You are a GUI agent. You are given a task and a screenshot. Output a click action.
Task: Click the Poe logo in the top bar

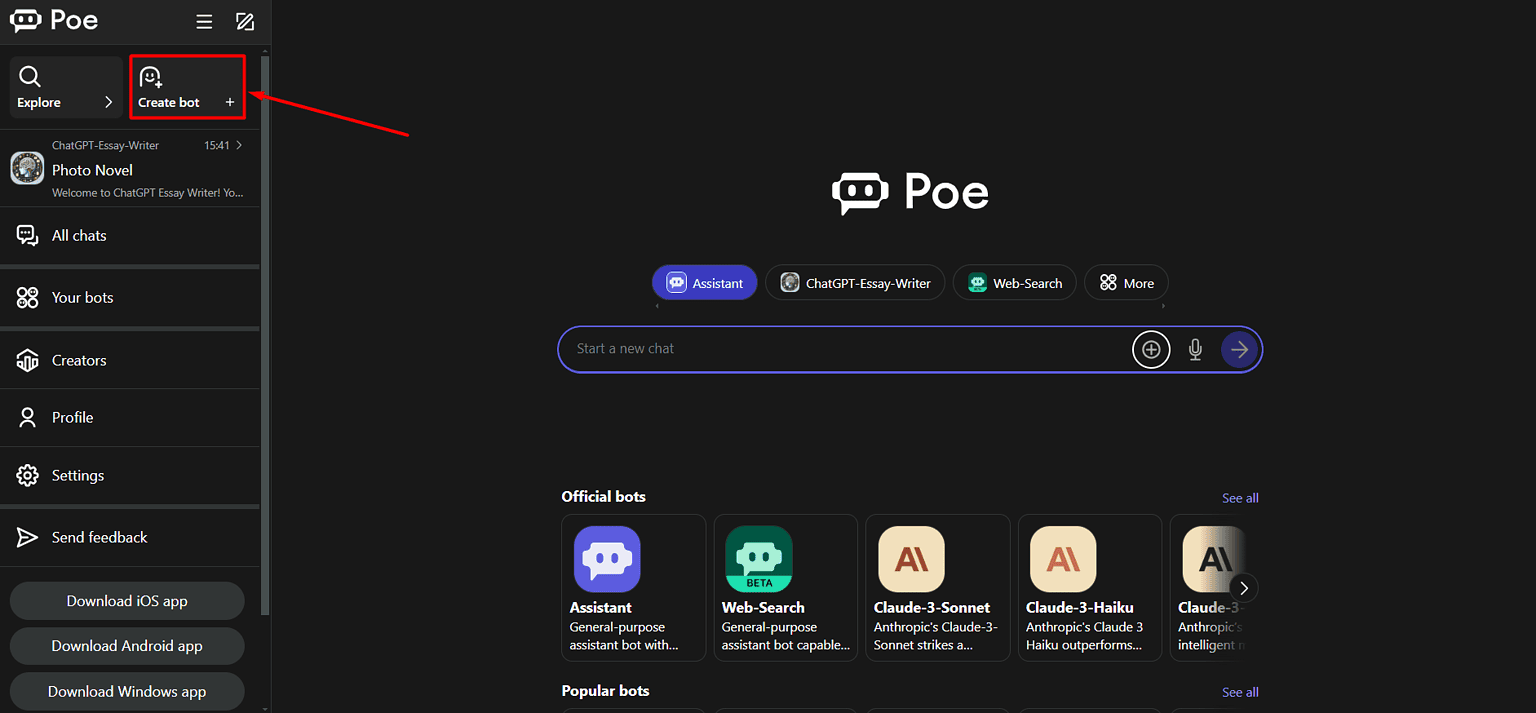(54, 20)
